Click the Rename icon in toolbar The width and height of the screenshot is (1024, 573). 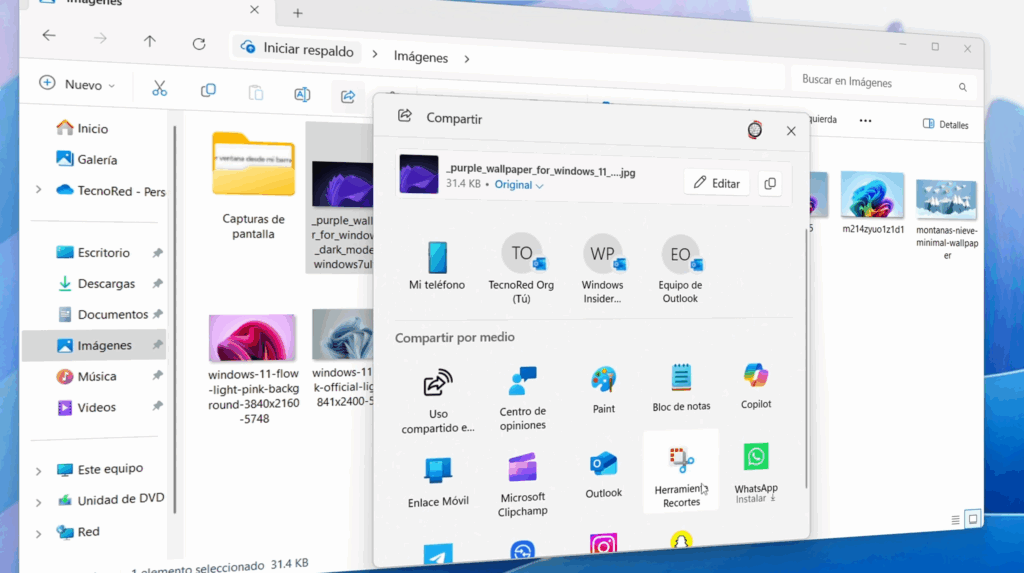click(302, 95)
